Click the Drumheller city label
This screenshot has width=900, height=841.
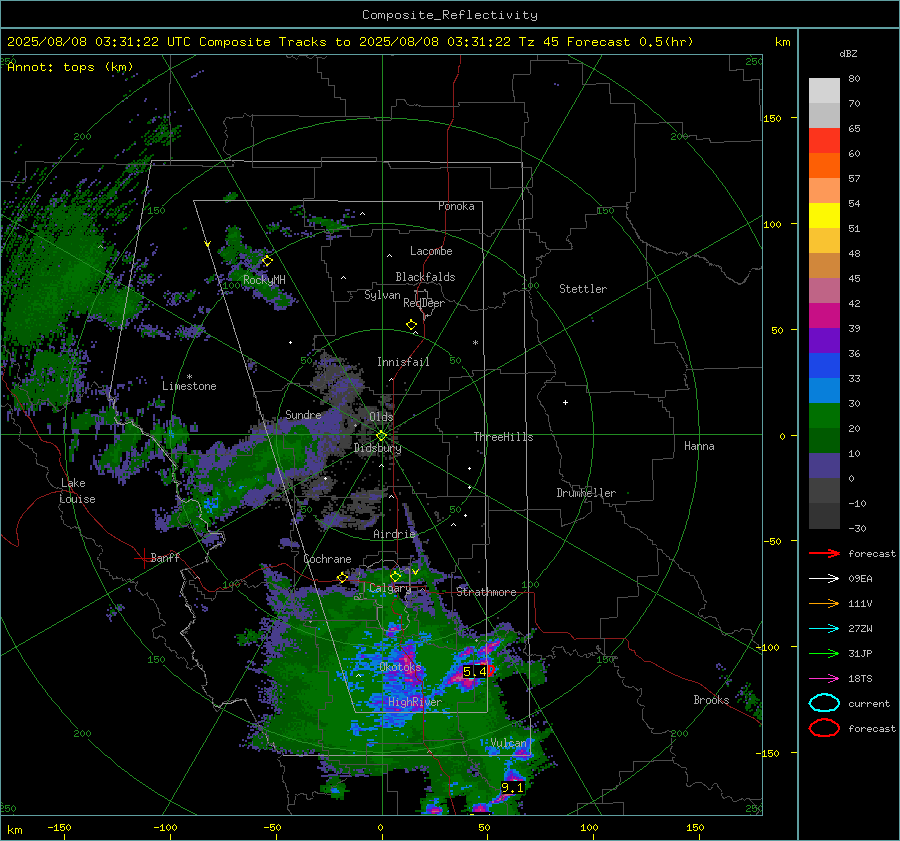586,493
